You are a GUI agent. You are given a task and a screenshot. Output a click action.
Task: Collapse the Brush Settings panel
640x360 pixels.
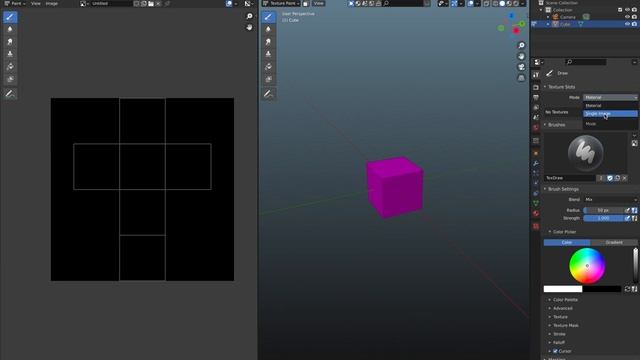coord(562,189)
